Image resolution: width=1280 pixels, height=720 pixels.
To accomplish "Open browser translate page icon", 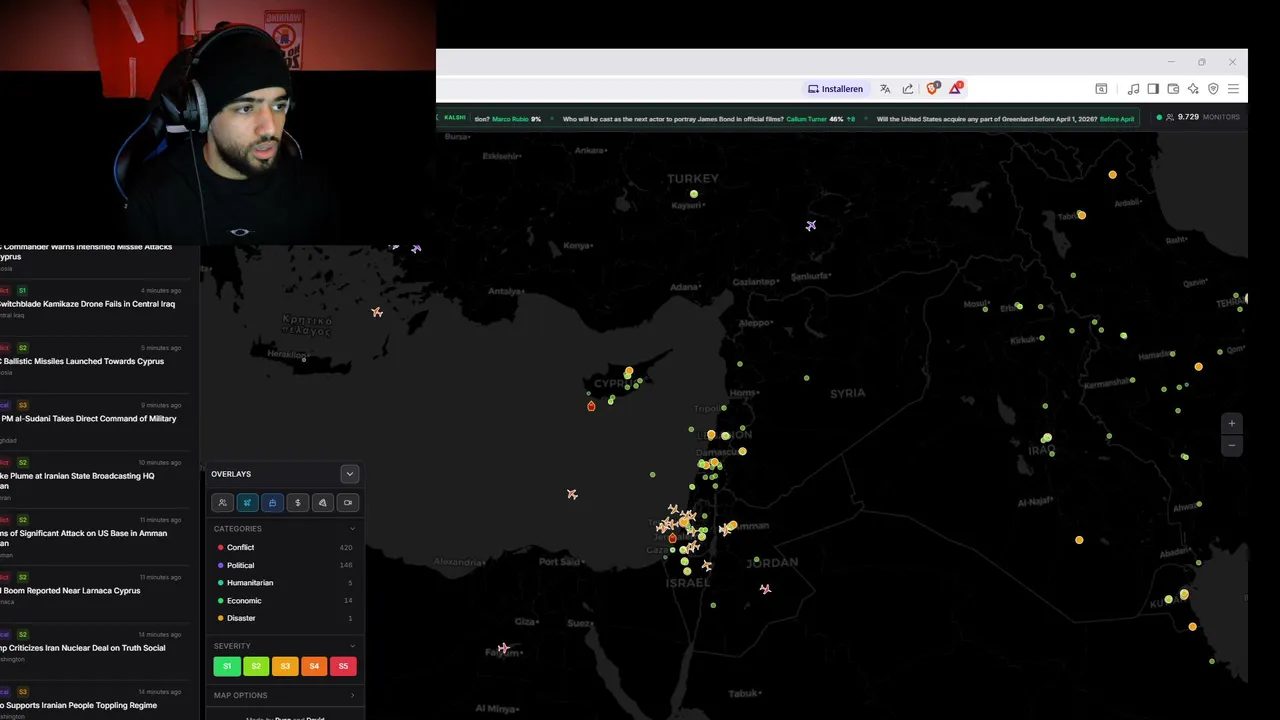I will 885,89.
